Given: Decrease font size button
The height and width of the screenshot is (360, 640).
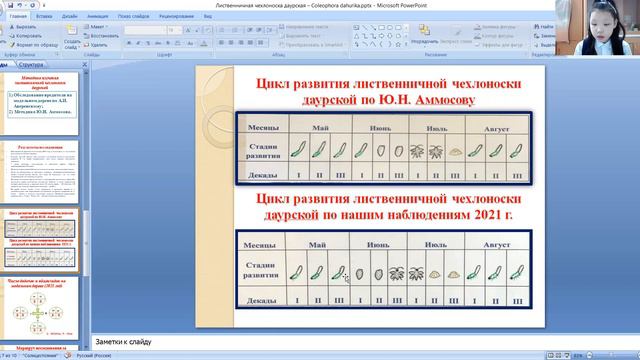Looking at the screenshot, I should [197, 30].
